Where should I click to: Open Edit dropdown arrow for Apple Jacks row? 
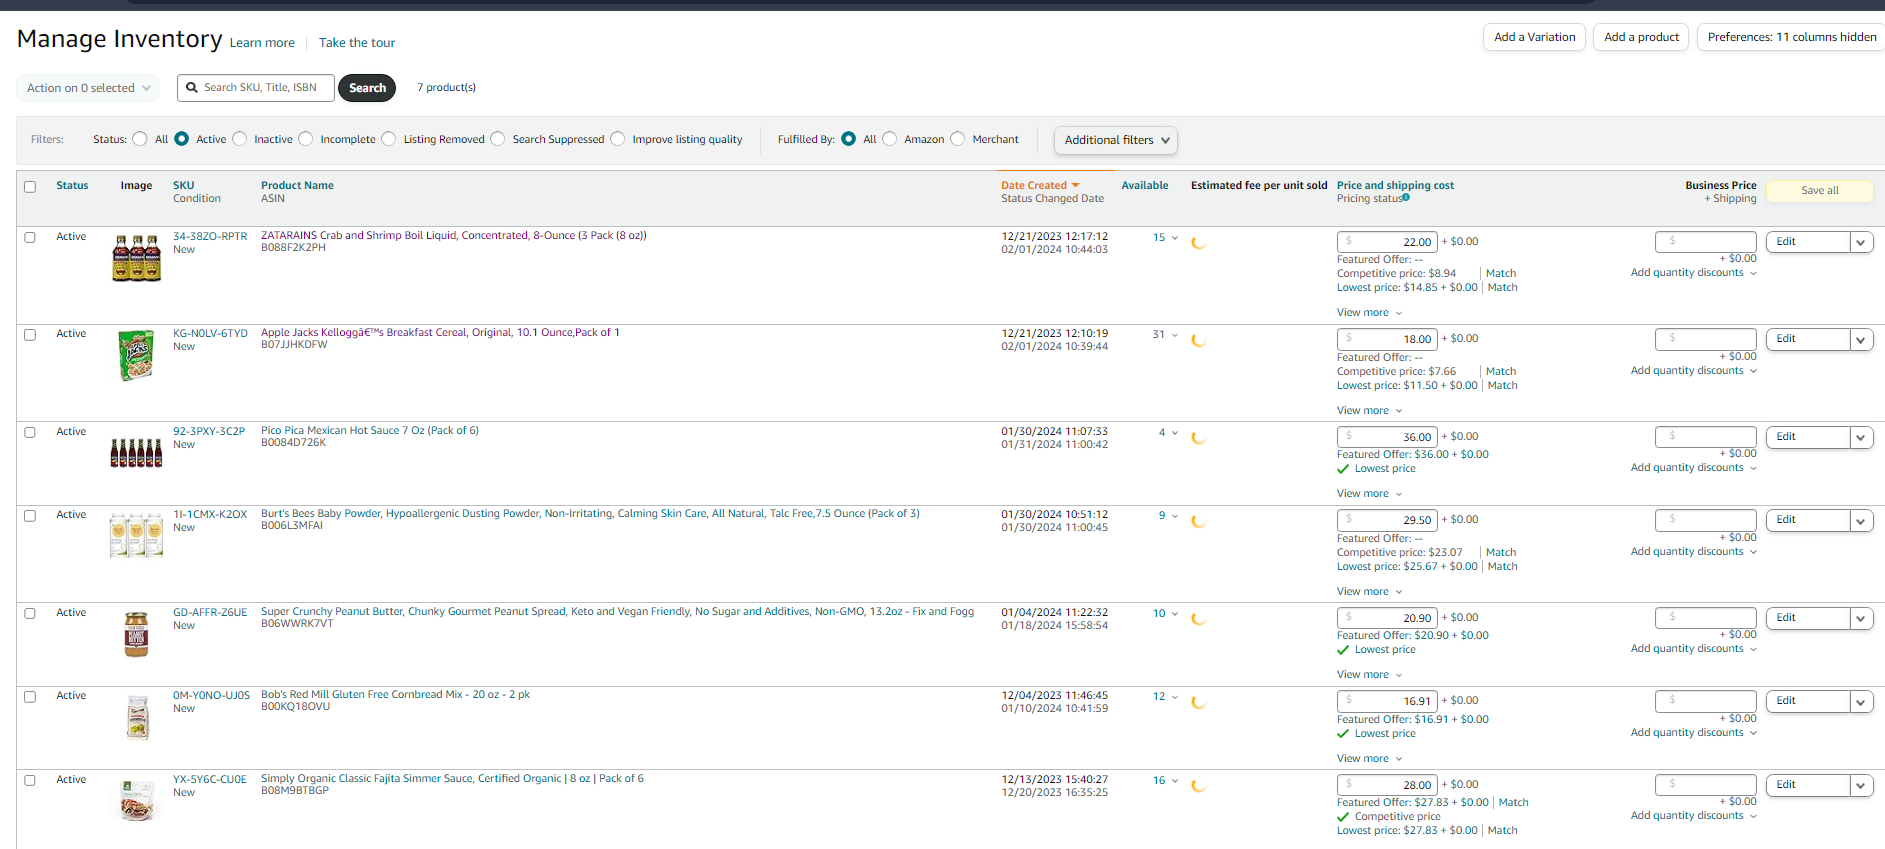pos(1861,339)
